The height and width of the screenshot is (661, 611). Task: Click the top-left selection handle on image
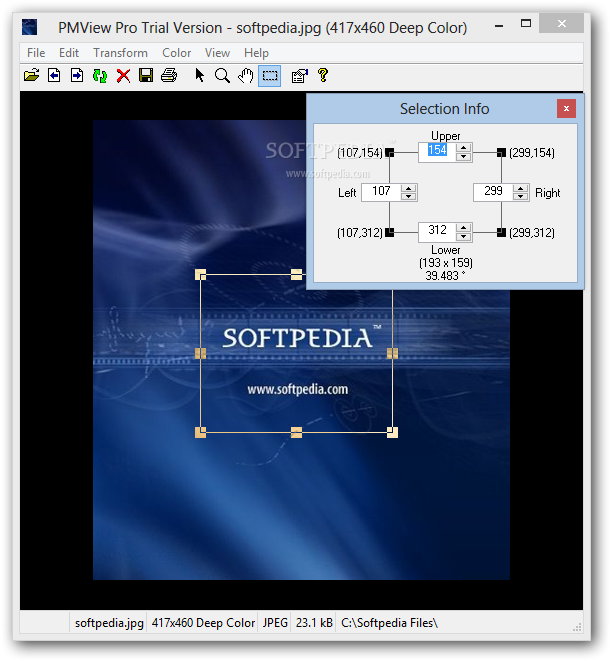point(201,275)
